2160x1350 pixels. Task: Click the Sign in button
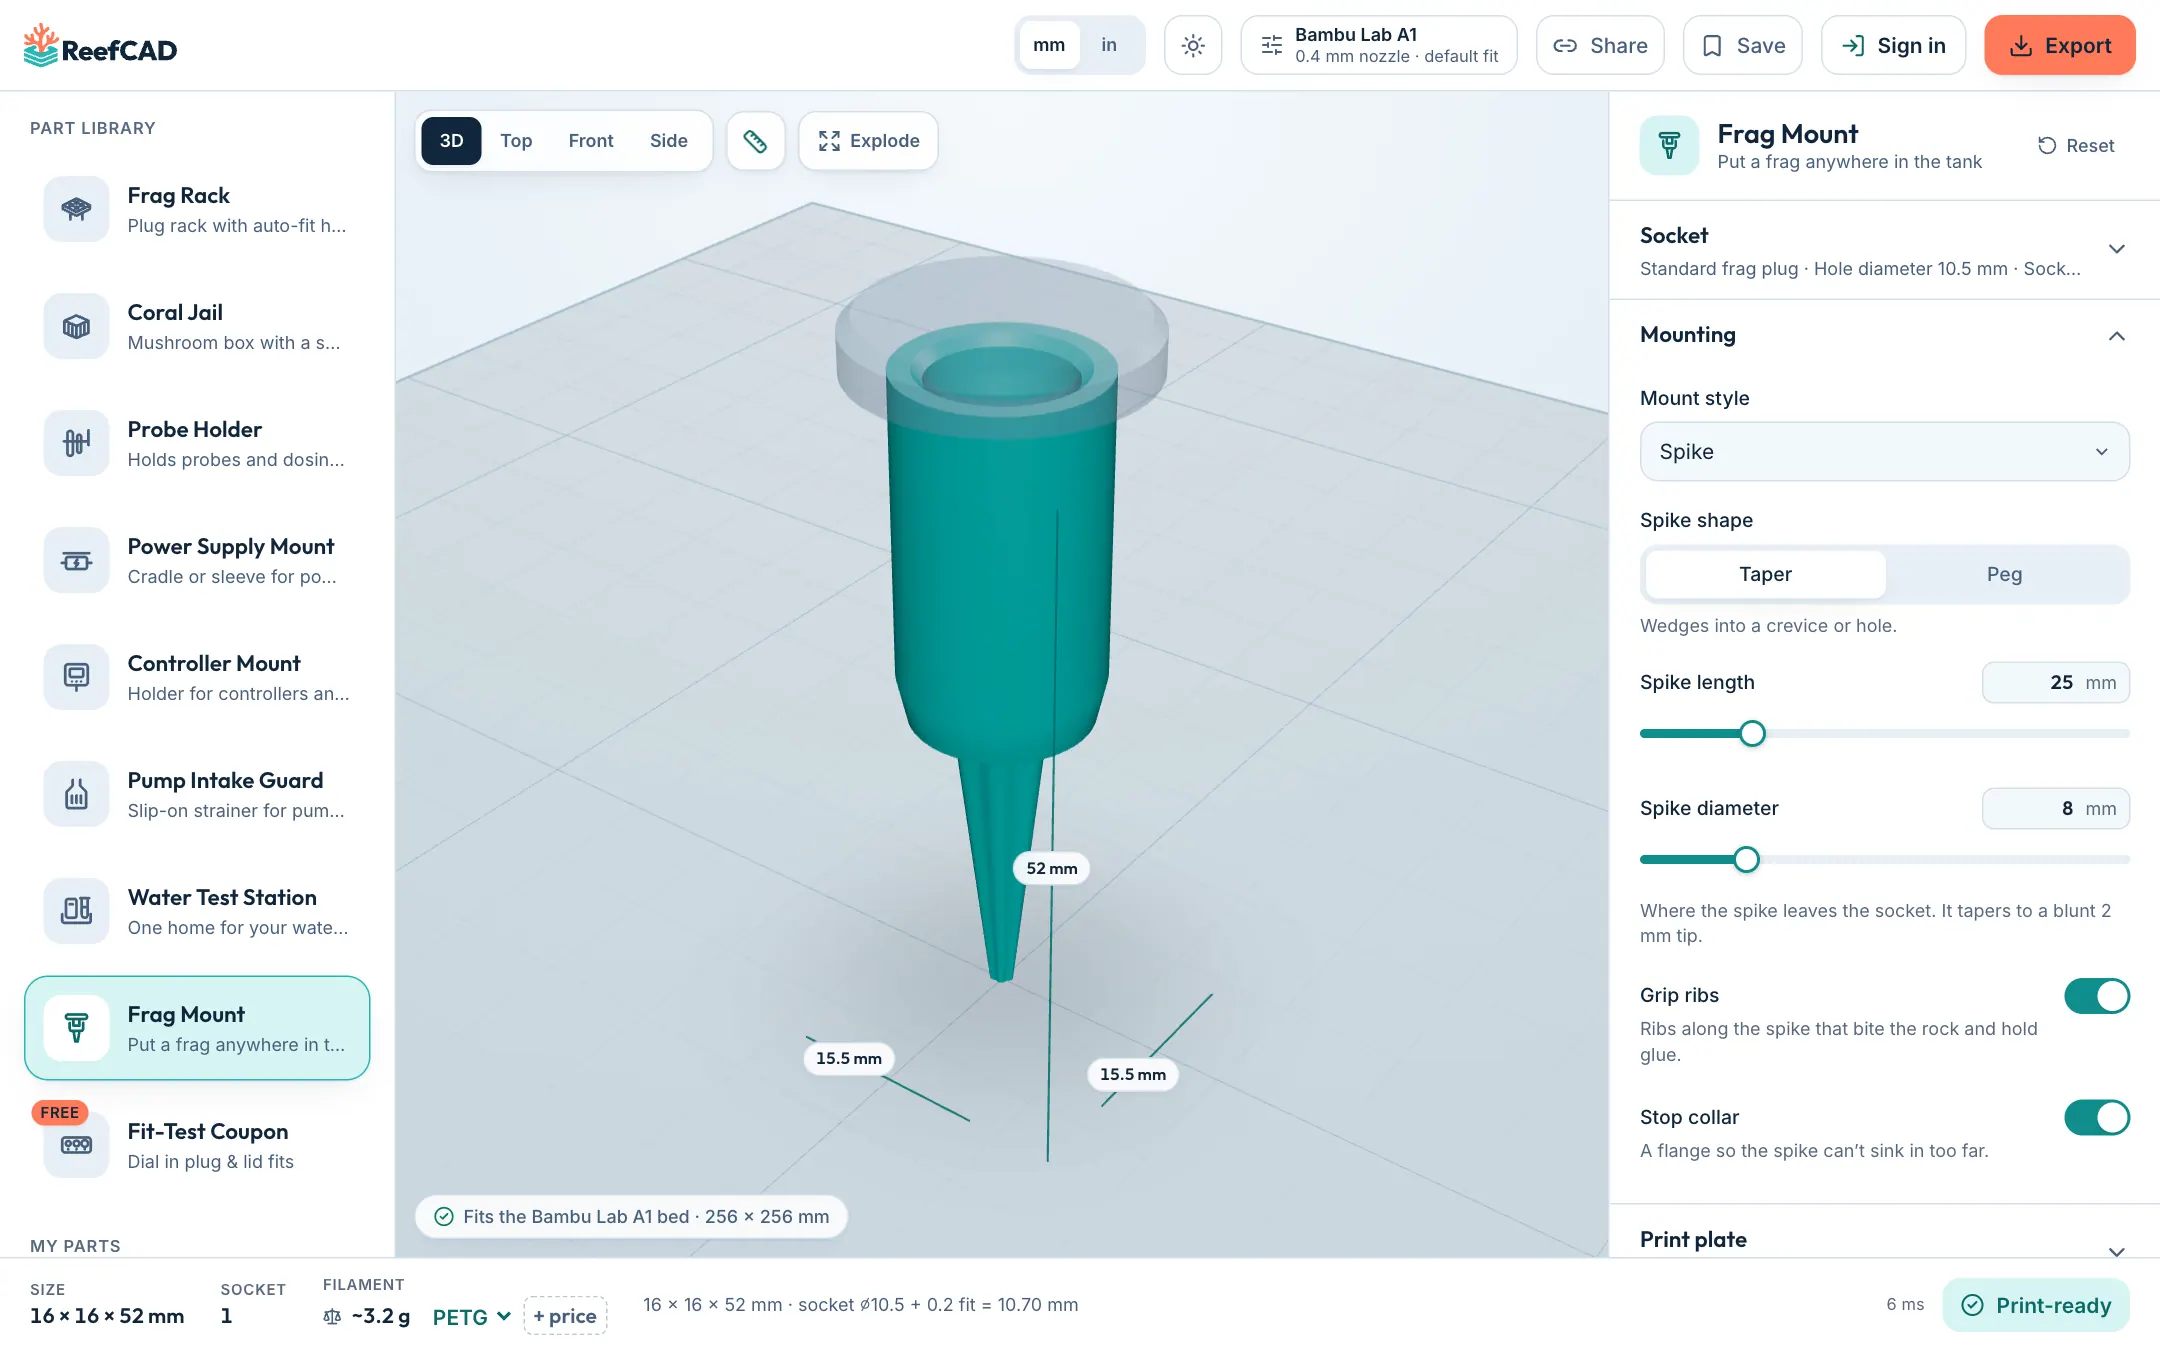[1893, 45]
